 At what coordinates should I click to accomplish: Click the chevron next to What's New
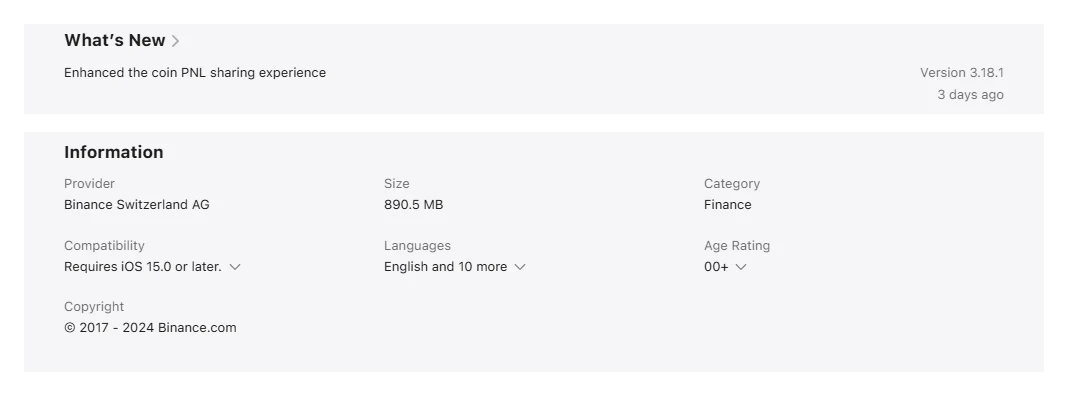[x=176, y=41]
